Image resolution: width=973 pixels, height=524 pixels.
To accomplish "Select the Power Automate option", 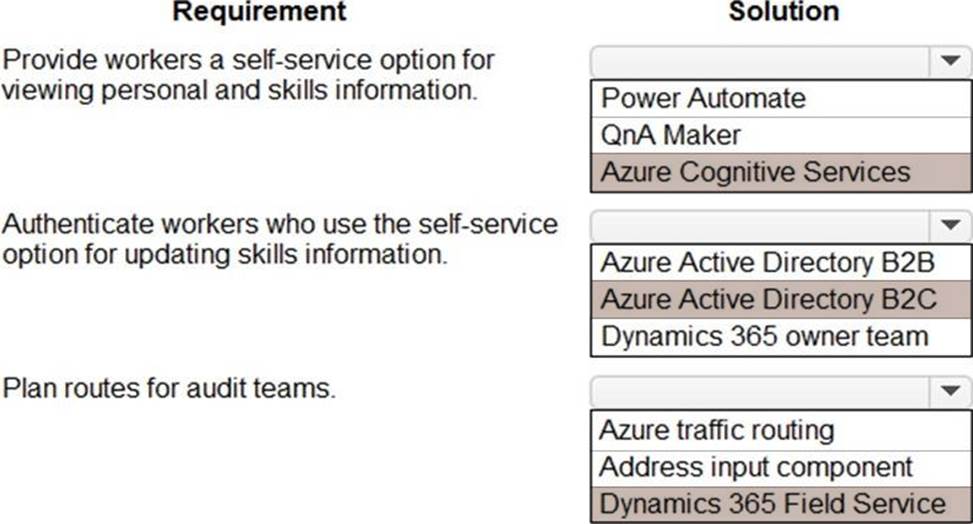I will [x=703, y=98].
